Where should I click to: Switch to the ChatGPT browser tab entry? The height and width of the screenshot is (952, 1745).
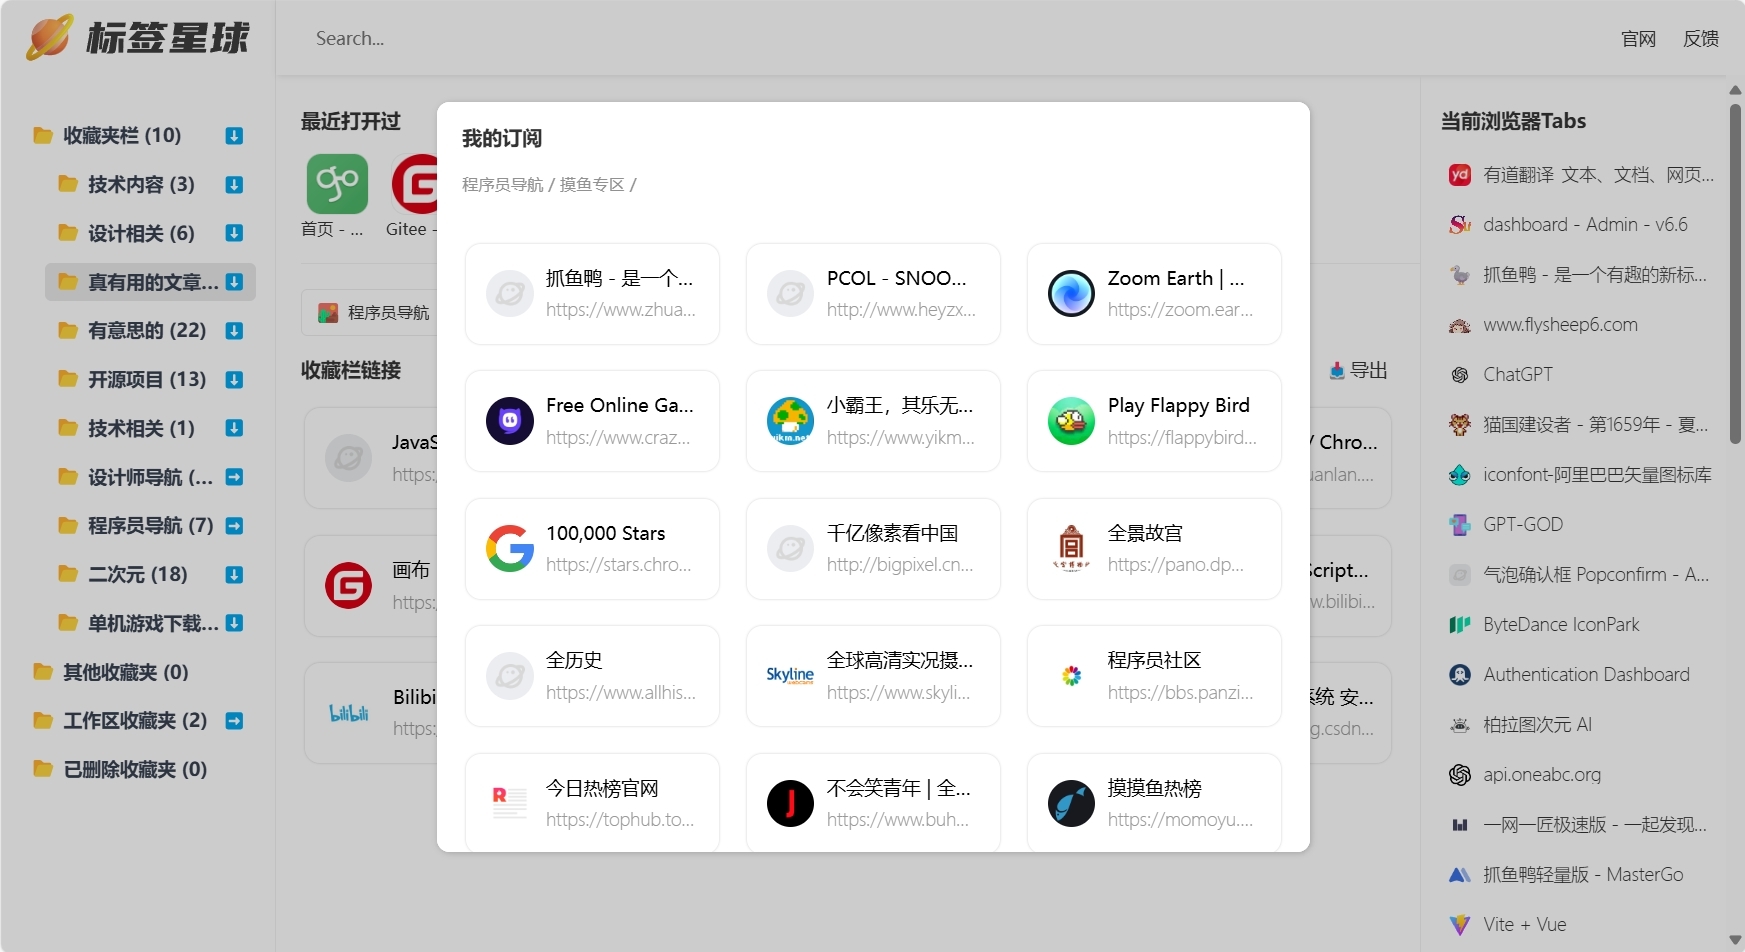pyautogui.click(x=1517, y=375)
